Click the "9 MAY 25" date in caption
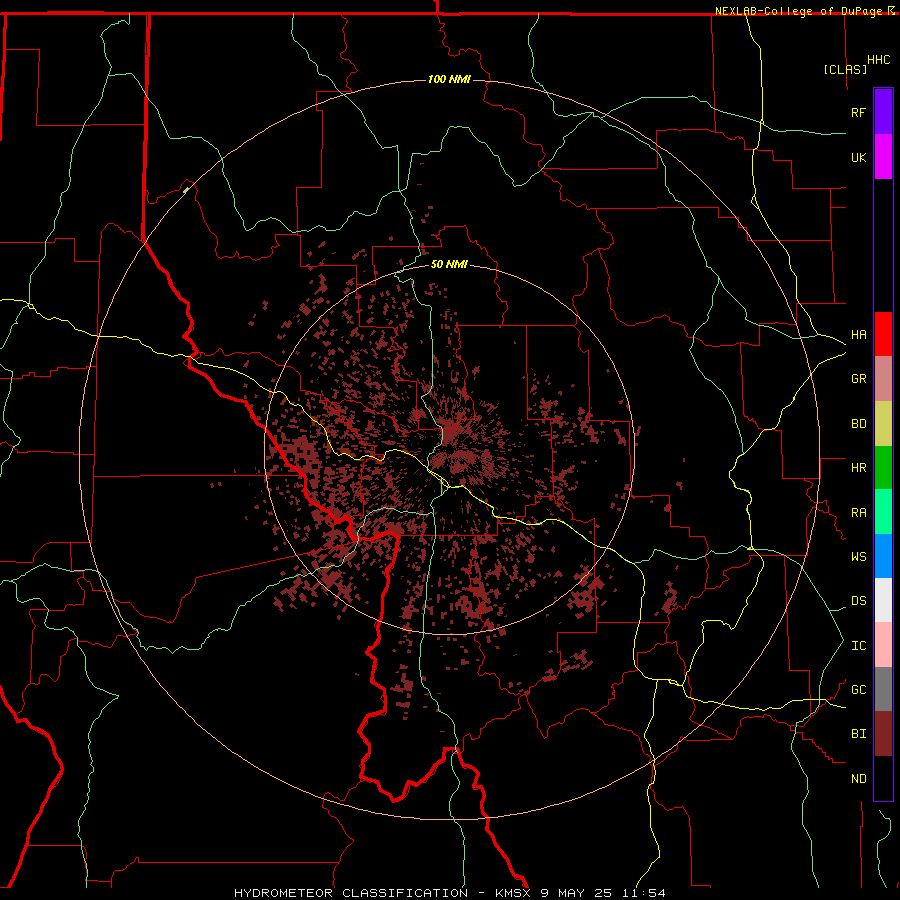 tap(576, 893)
